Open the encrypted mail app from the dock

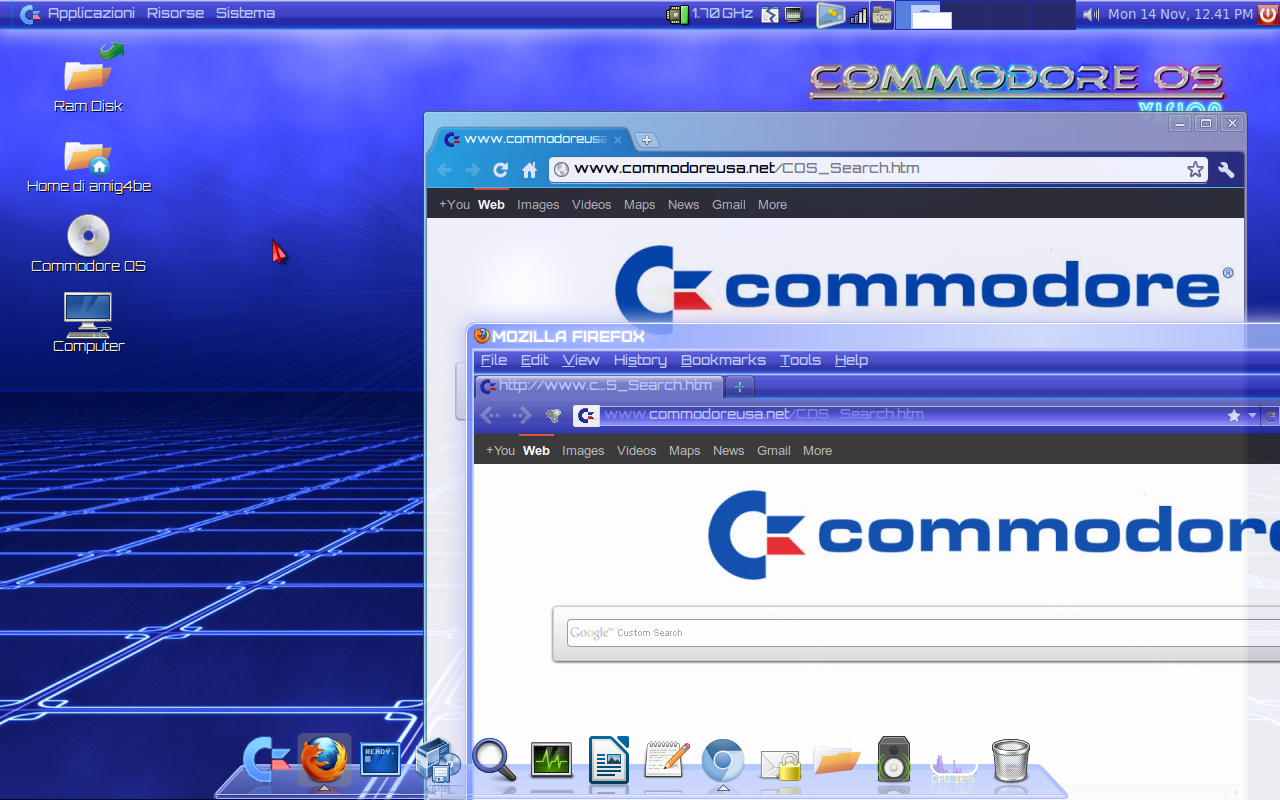(x=780, y=765)
